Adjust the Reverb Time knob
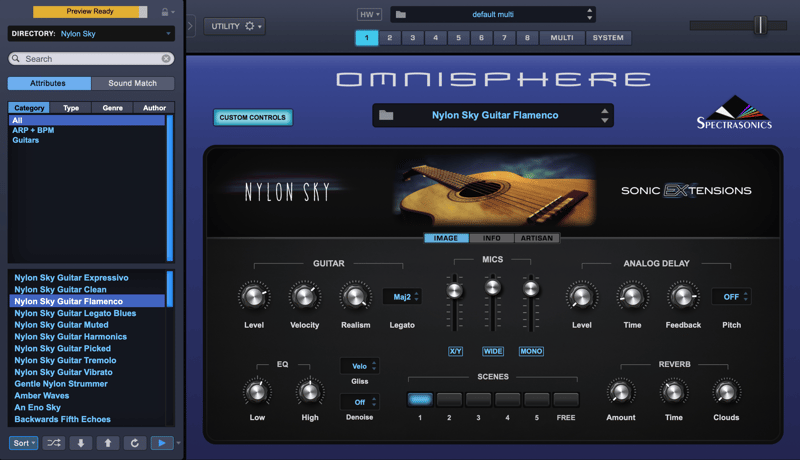800x460 pixels. click(673, 392)
